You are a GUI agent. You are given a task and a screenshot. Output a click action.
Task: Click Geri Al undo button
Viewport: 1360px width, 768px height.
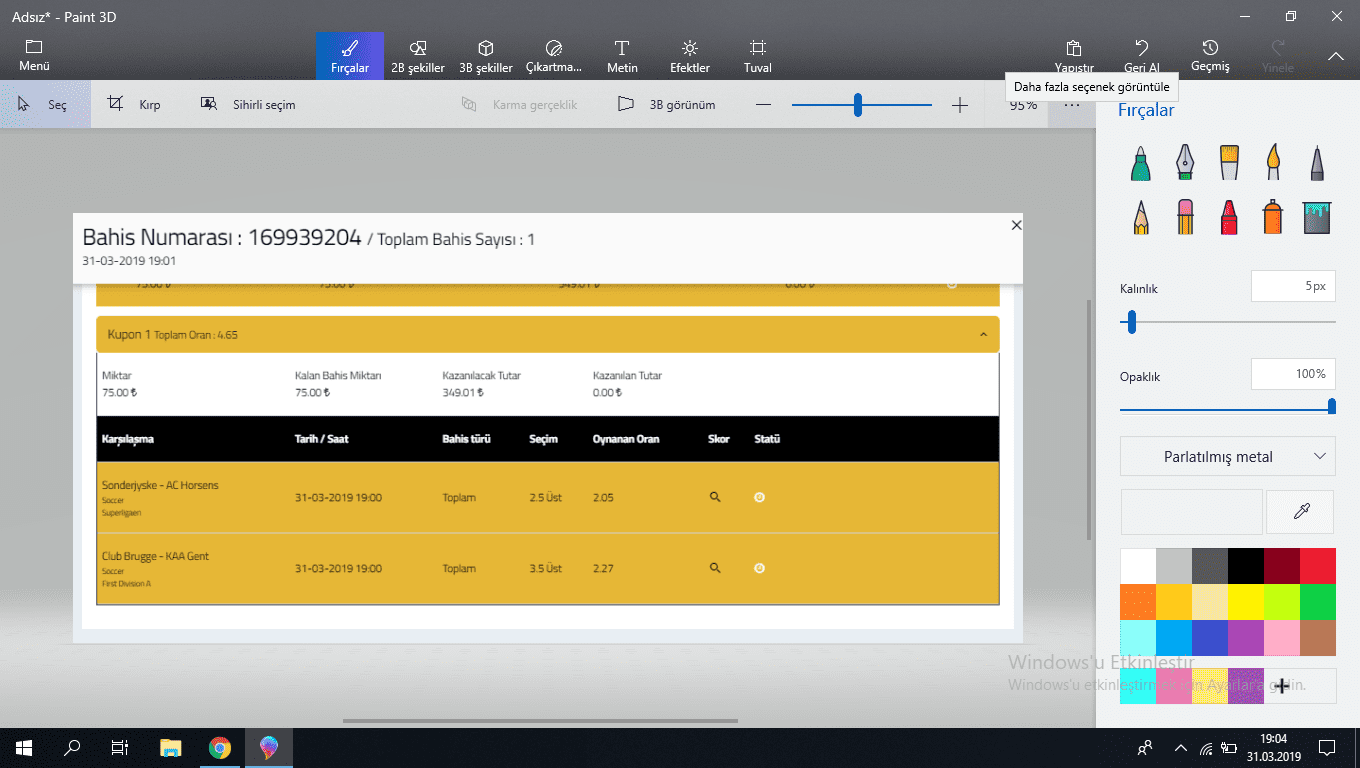click(x=1142, y=56)
